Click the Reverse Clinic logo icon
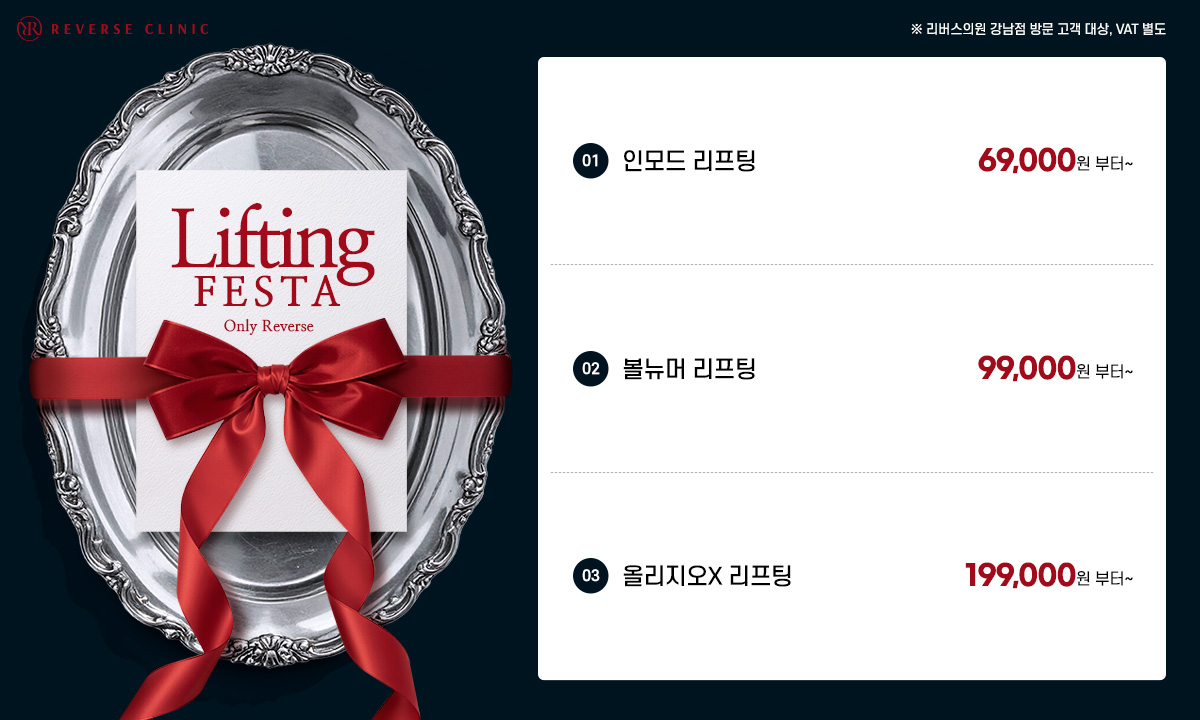The height and width of the screenshot is (720, 1200). [x=29, y=29]
